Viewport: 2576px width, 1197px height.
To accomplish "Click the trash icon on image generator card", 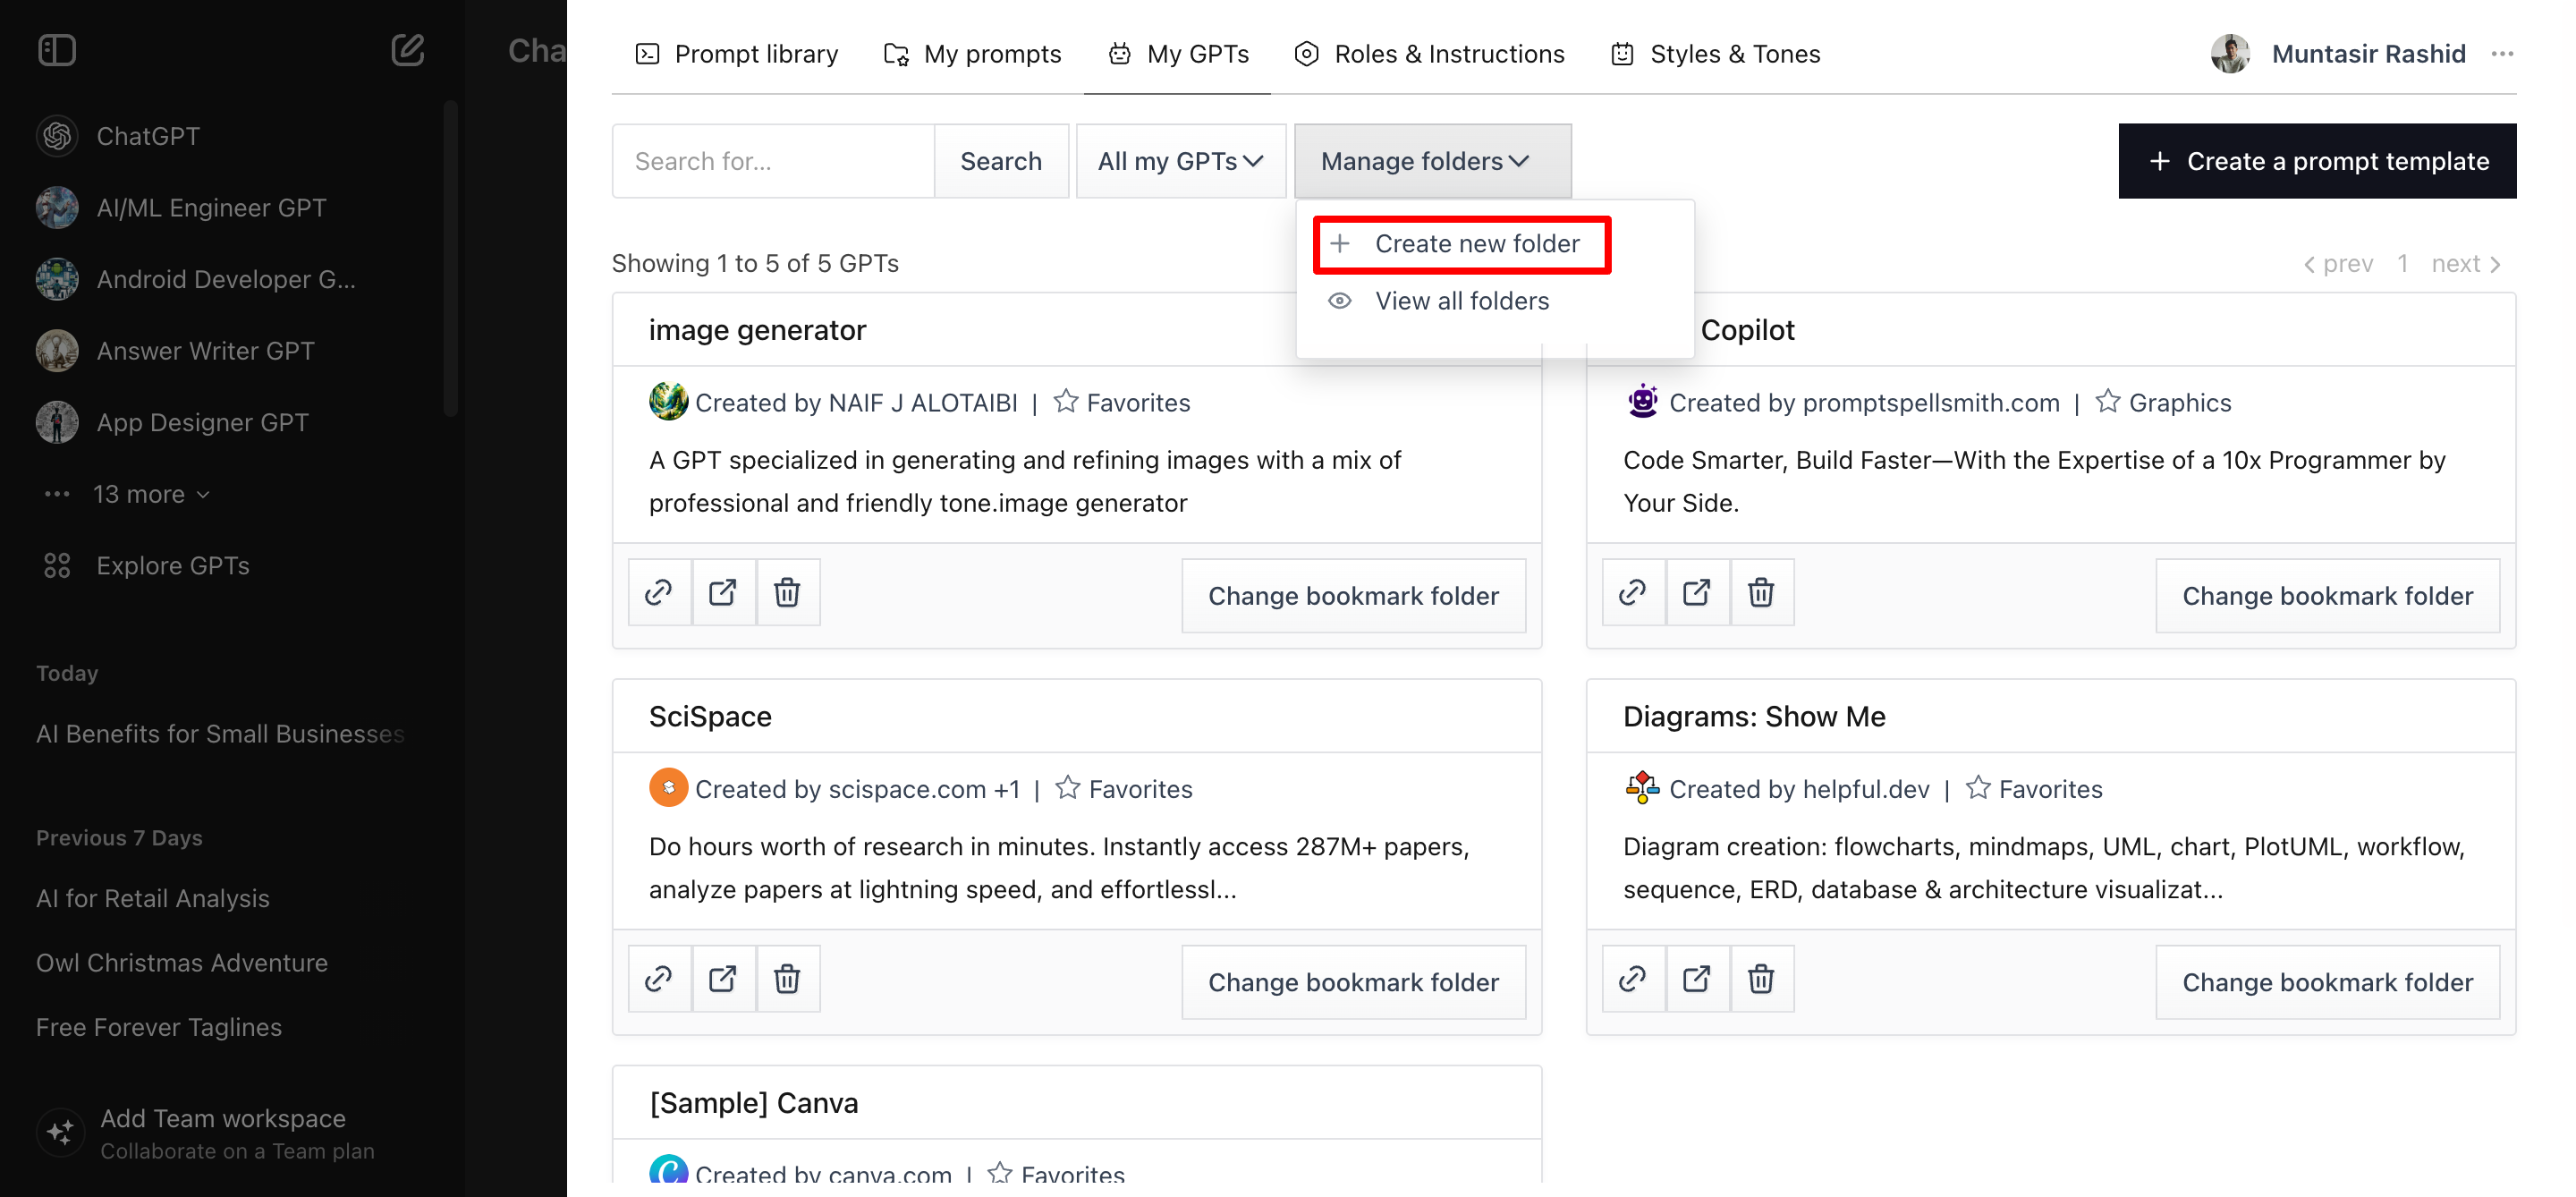I will coord(787,593).
